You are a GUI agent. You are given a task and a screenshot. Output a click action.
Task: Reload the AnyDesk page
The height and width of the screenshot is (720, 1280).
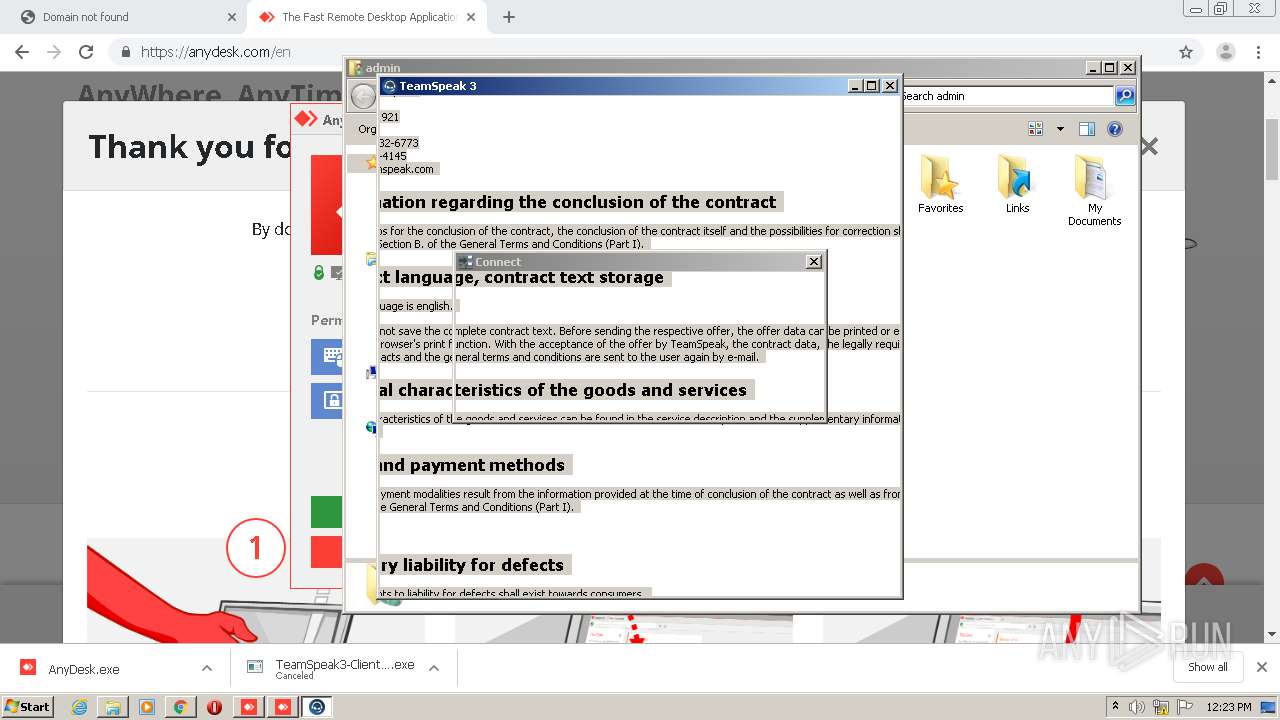86,52
